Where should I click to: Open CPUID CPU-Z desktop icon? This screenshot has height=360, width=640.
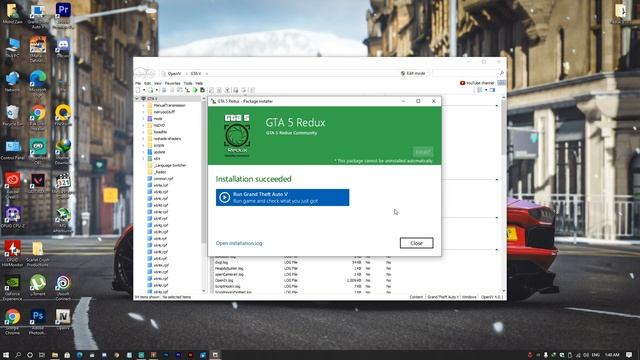click(13, 218)
